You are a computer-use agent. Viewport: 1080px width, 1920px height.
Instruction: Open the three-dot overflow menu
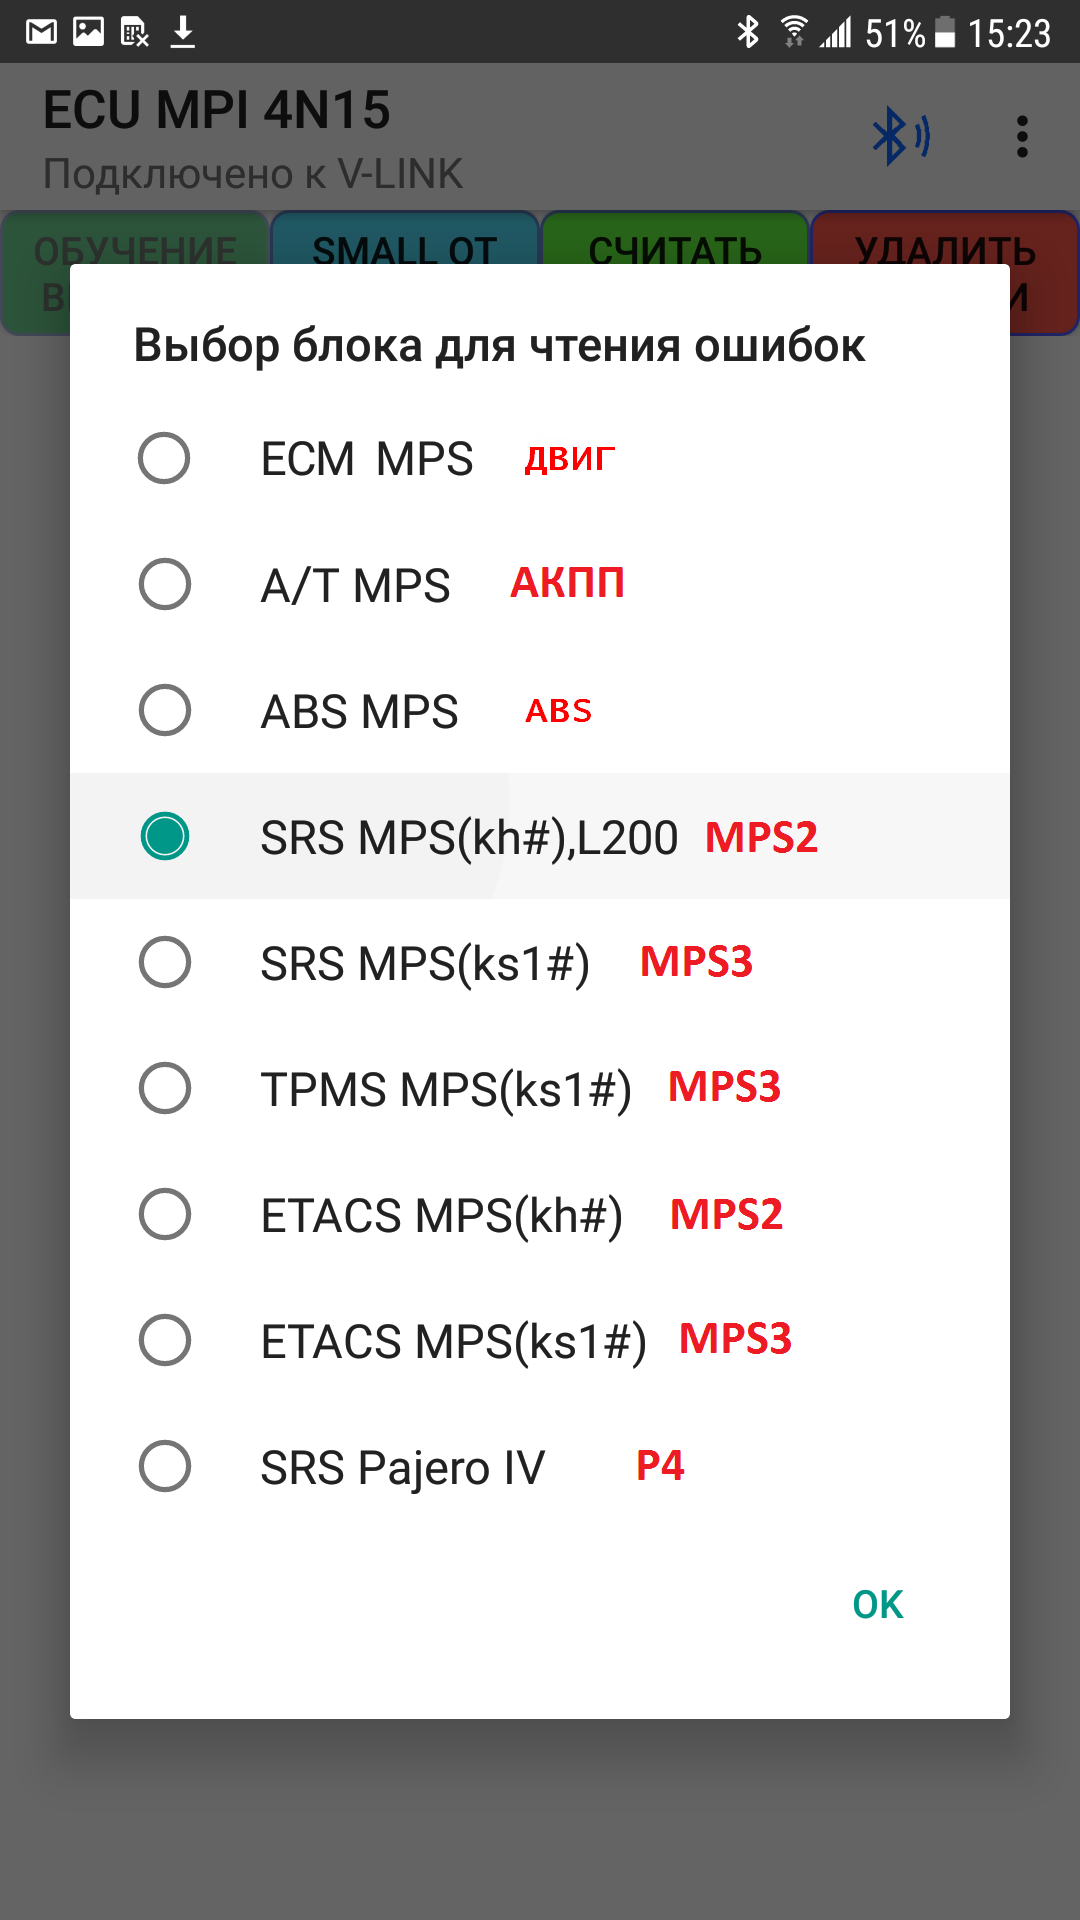(1021, 137)
